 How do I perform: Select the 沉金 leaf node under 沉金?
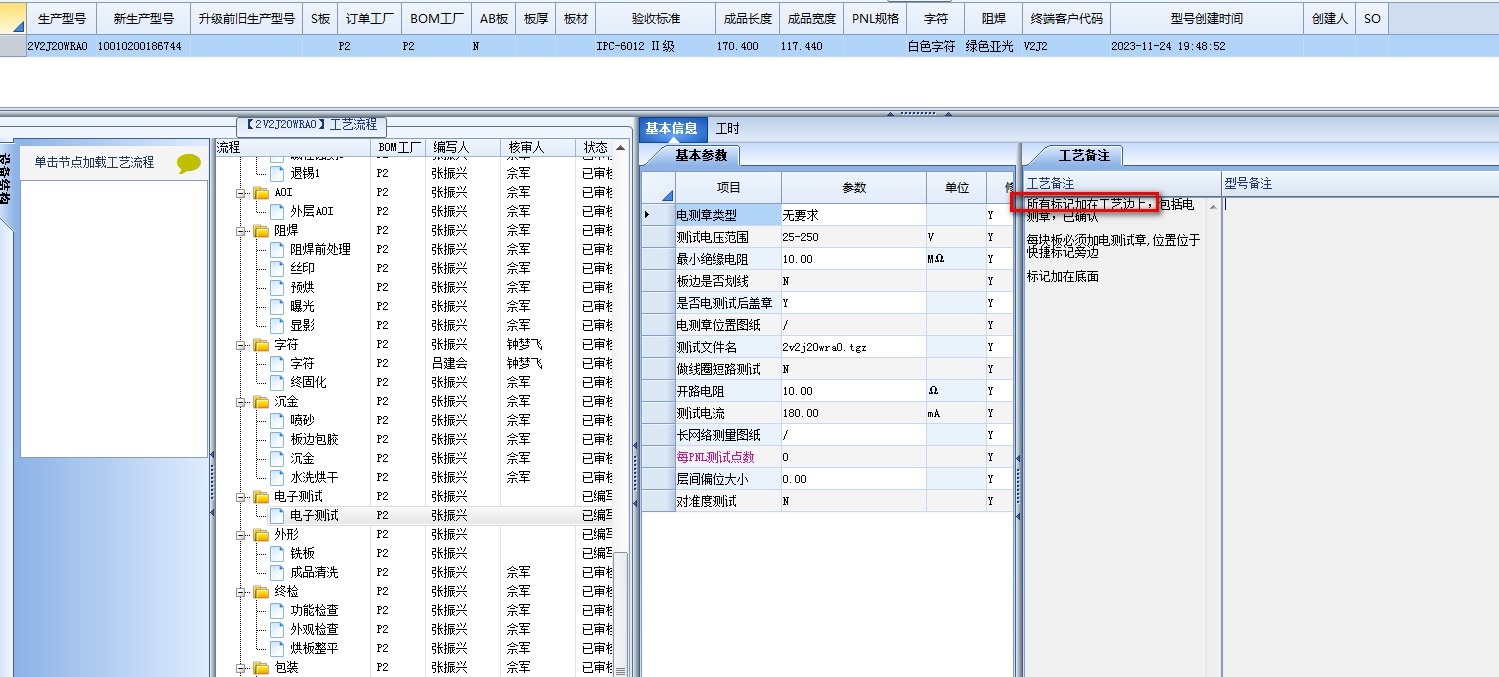302,459
